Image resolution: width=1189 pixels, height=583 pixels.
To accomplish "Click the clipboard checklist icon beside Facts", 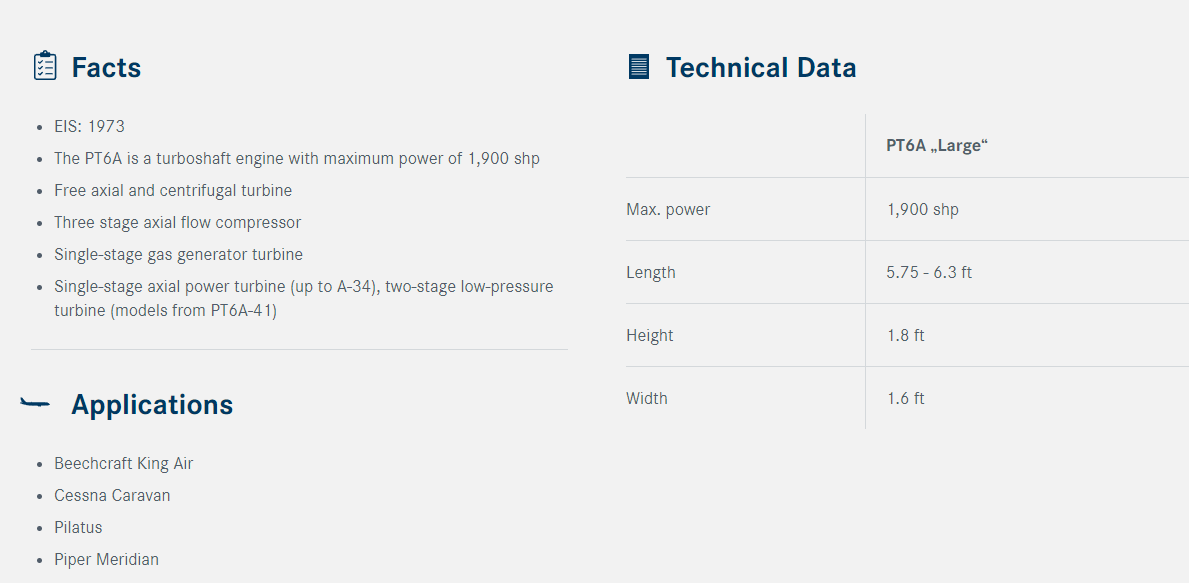I will [45, 66].
